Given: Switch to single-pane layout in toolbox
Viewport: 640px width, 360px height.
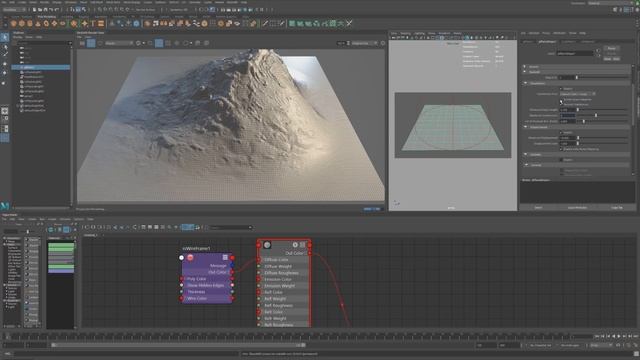Looking at the screenshot, I should pos(5,111).
